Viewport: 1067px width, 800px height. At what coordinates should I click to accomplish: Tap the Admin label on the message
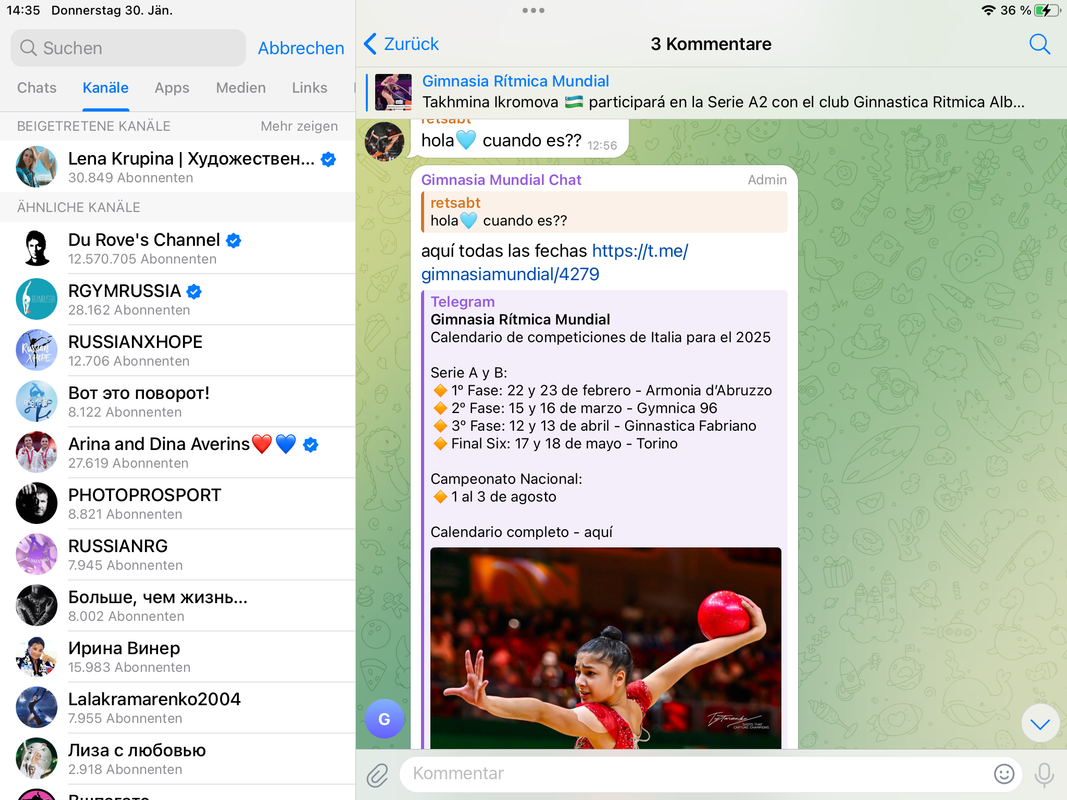click(x=767, y=180)
